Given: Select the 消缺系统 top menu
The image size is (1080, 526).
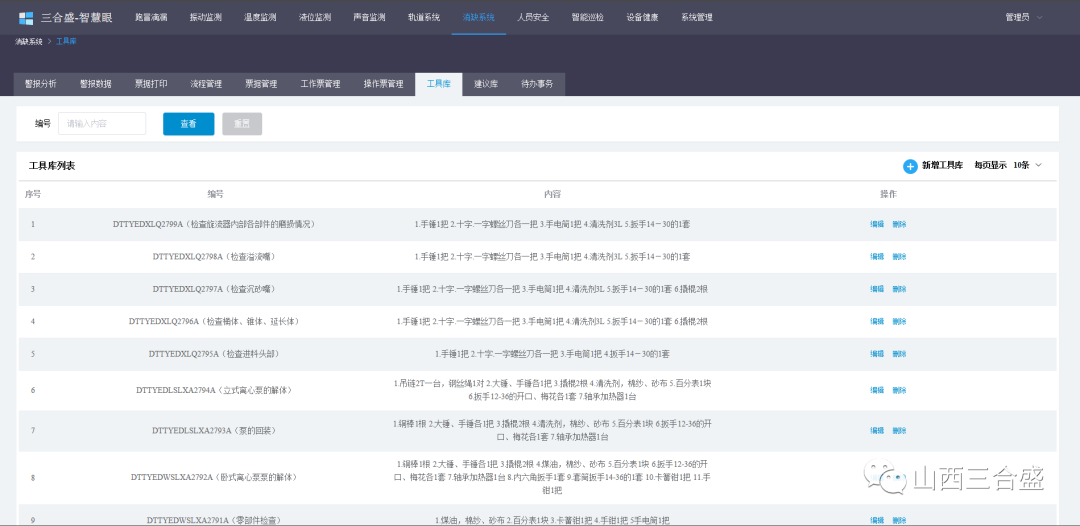Looking at the screenshot, I should [478, 18].
